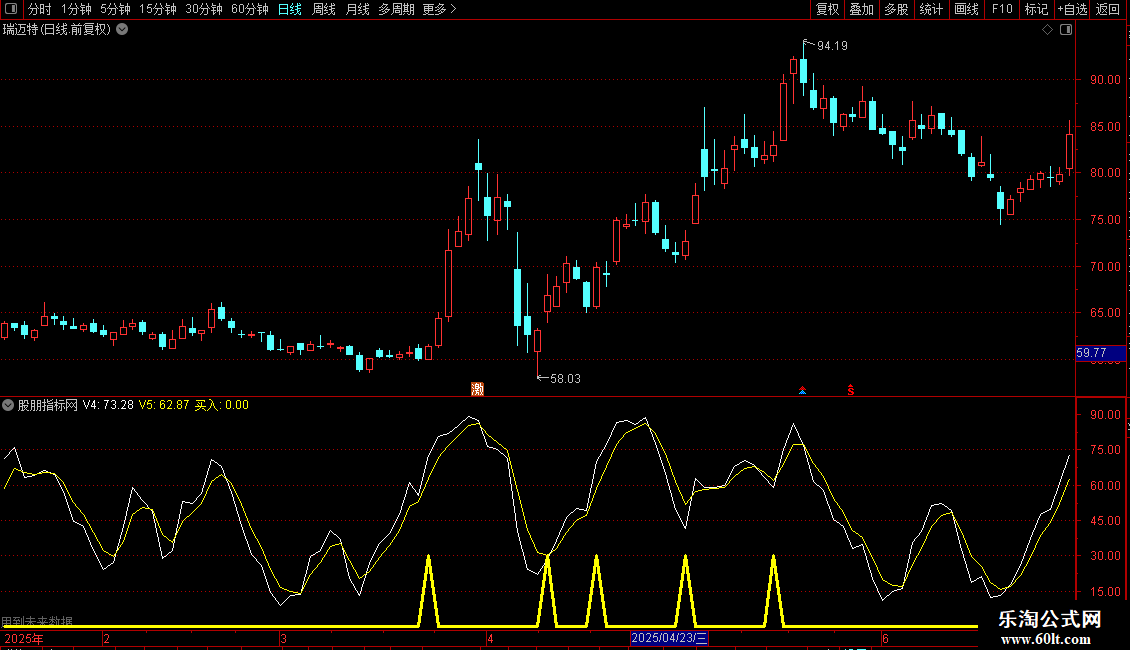
Task: Select the 60分钟 period
Action: click(x=250, y=9)
